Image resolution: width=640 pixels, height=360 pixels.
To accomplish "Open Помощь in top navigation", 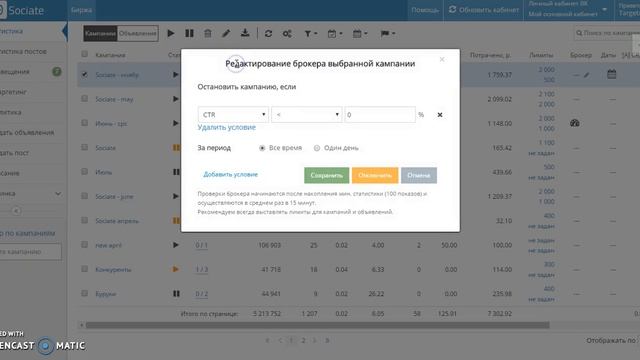I will point(425,10).
